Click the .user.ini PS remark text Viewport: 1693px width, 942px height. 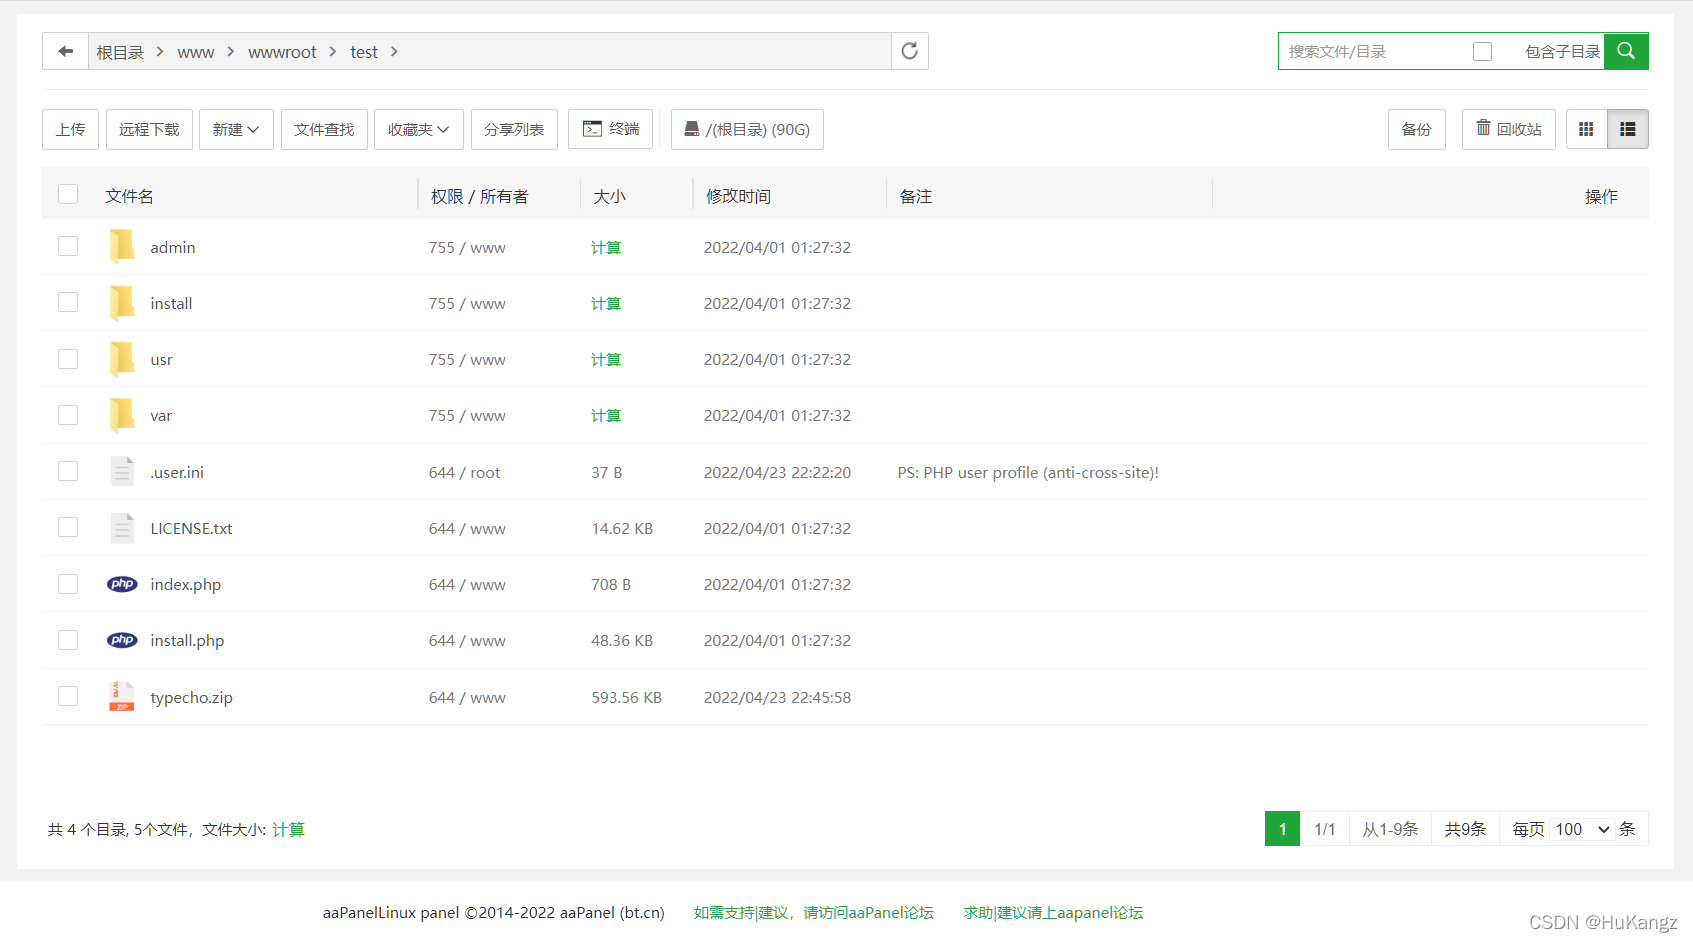[1028, 472]
